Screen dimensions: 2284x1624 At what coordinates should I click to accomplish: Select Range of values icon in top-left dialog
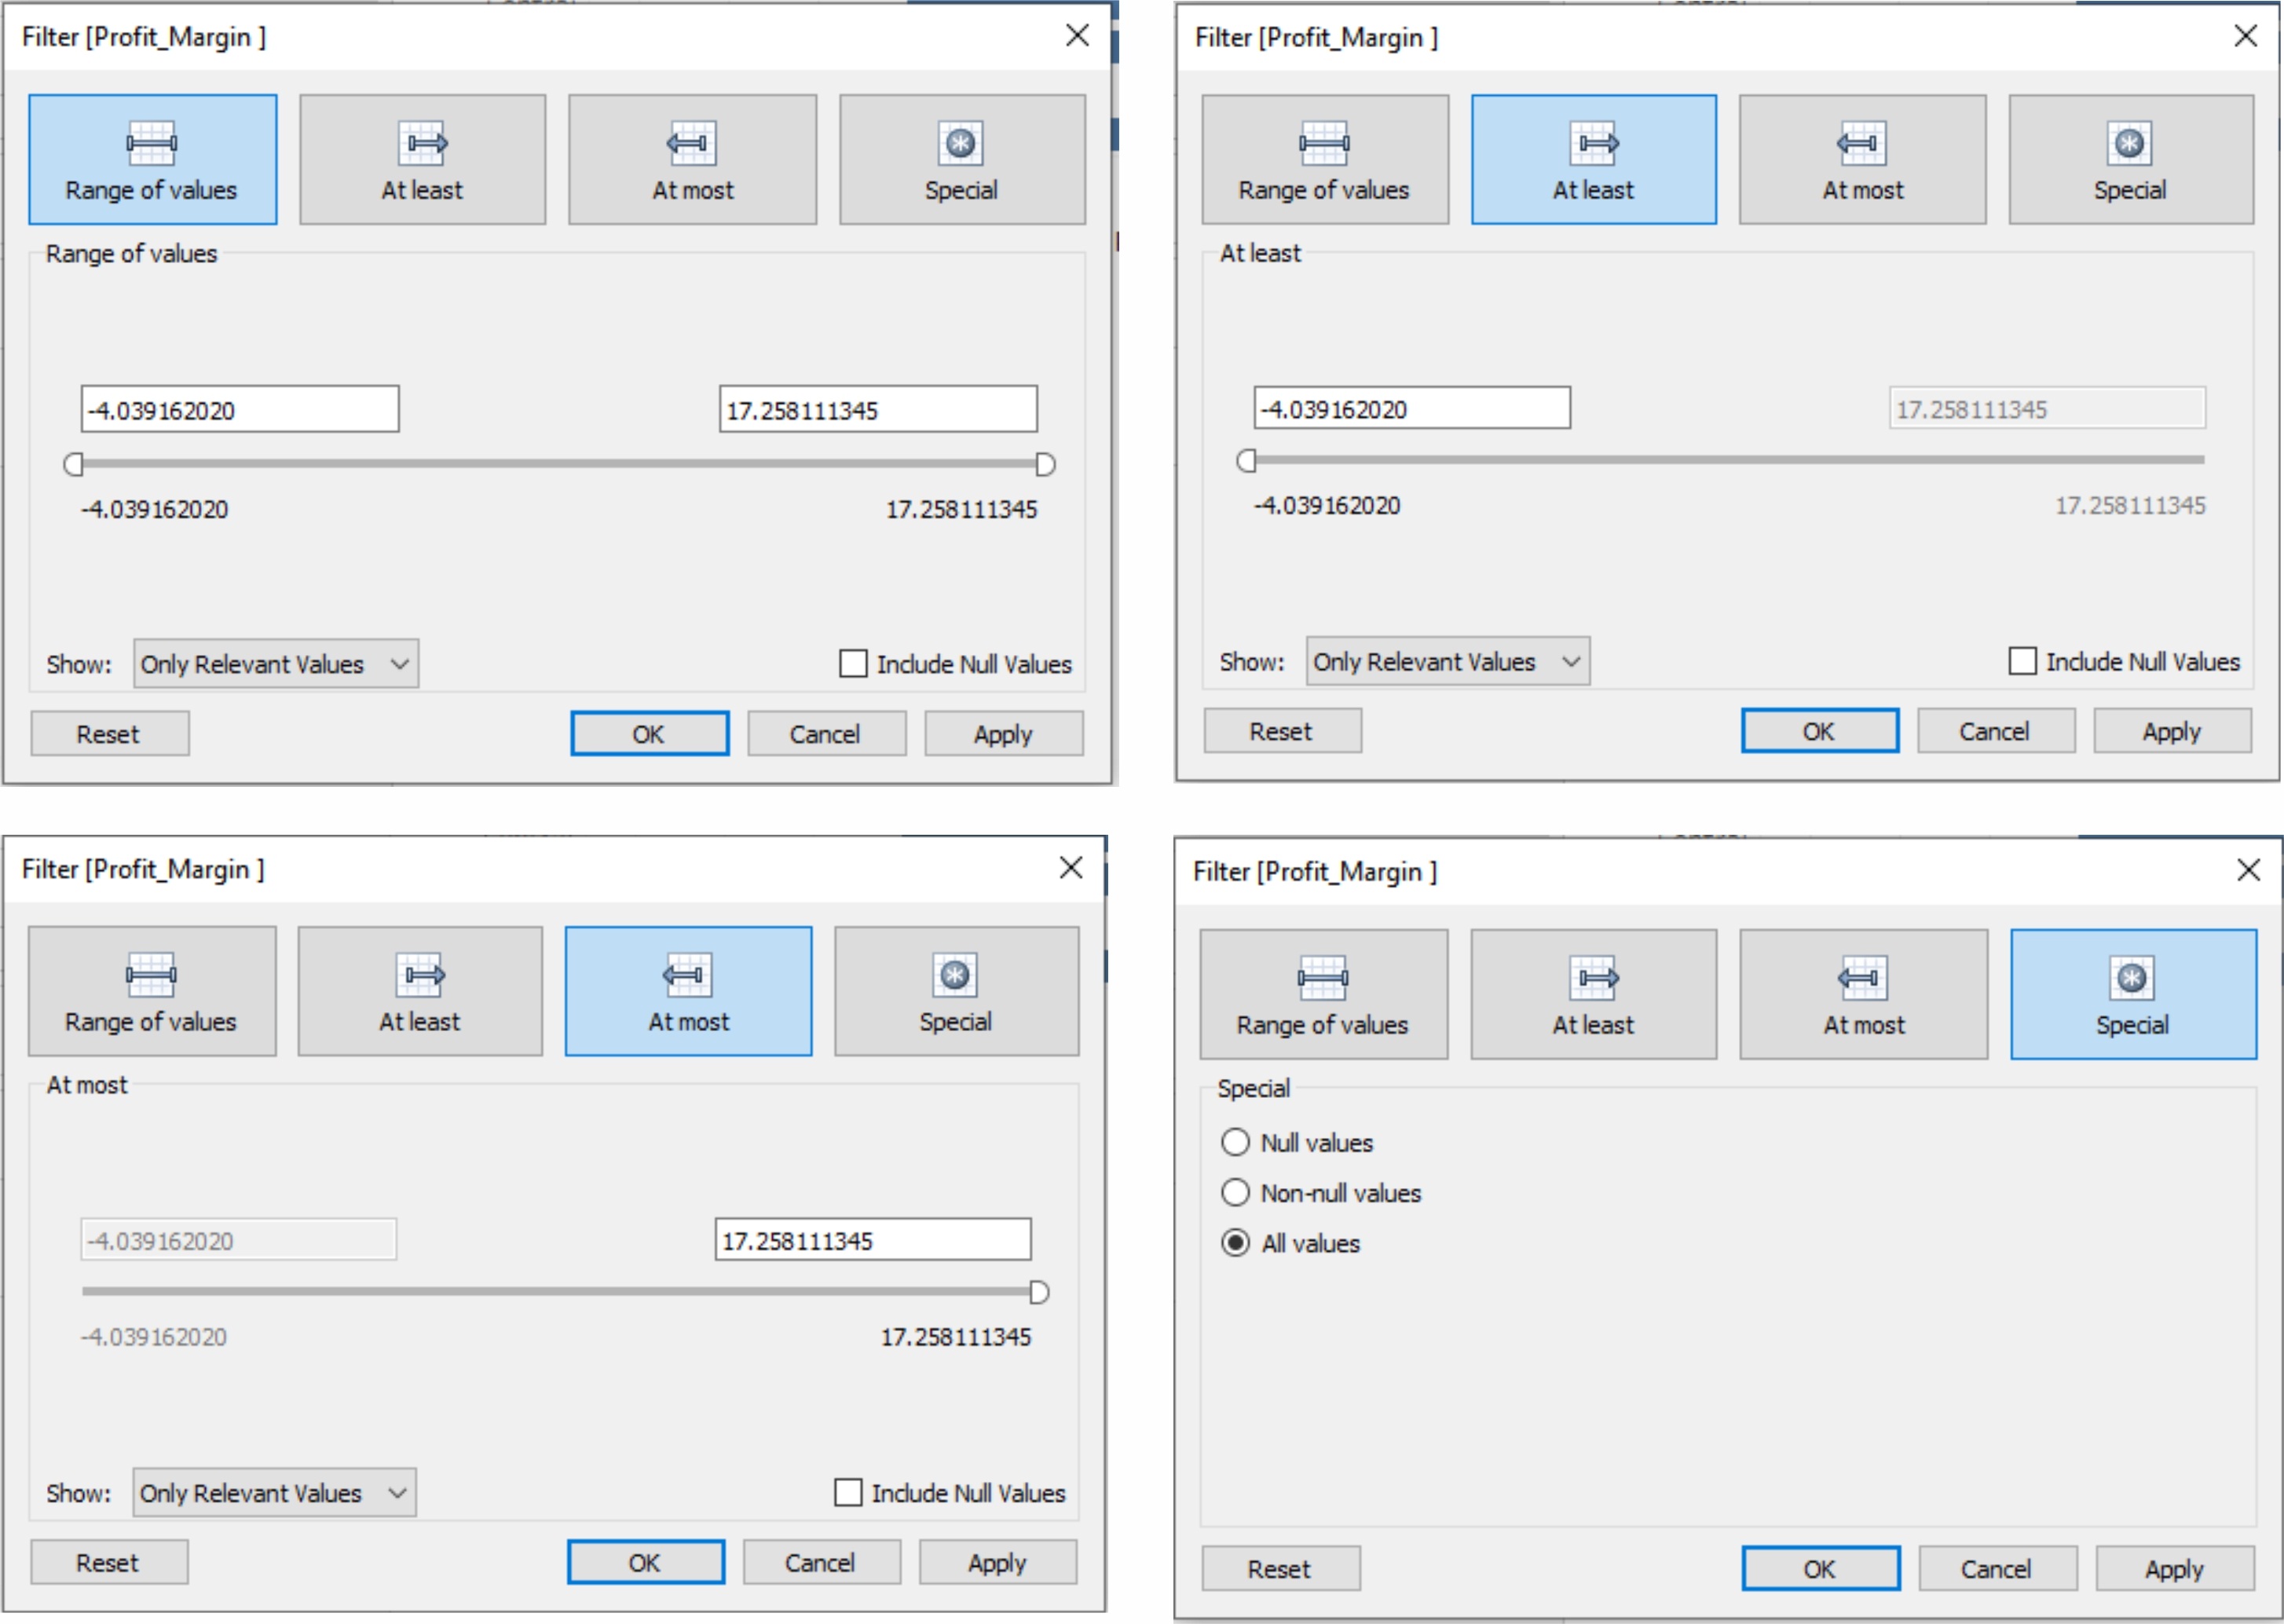tap(152, 160)
